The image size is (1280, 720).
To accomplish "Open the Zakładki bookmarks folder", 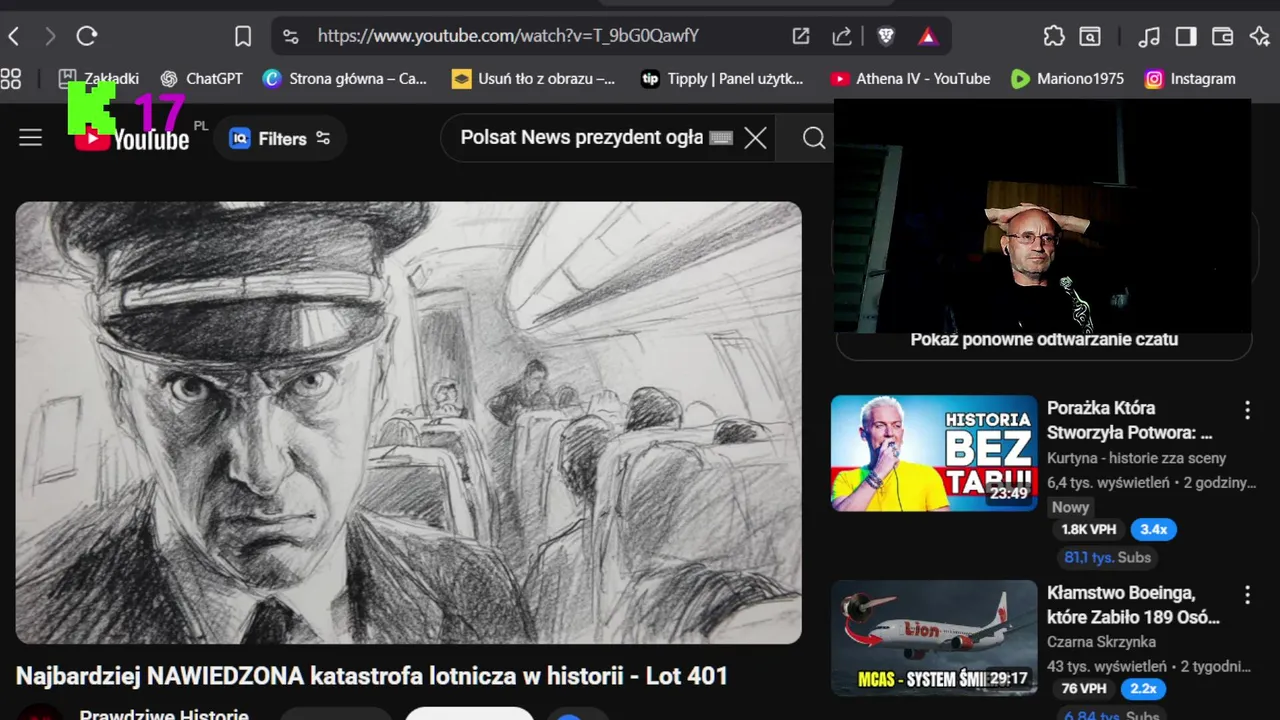I will tap(98, 79).
